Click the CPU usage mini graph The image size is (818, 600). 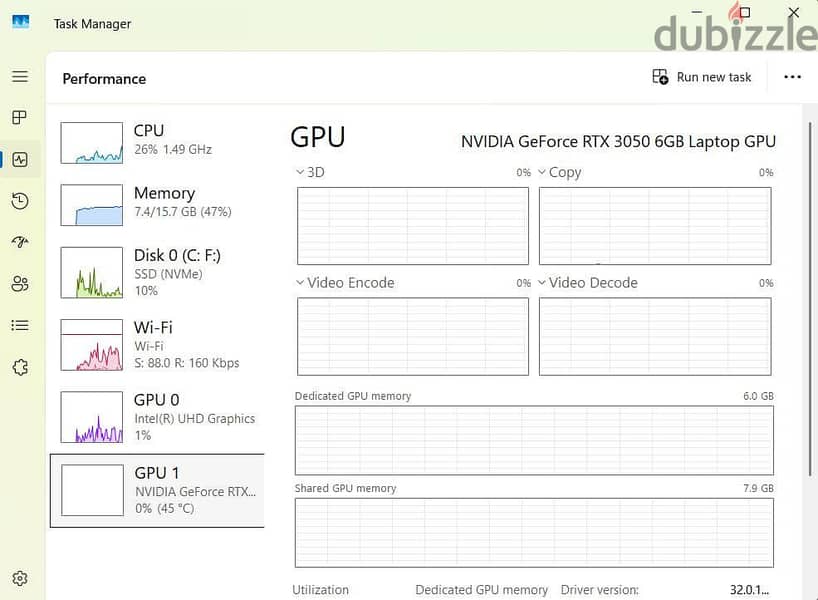(x=92, y=143)
